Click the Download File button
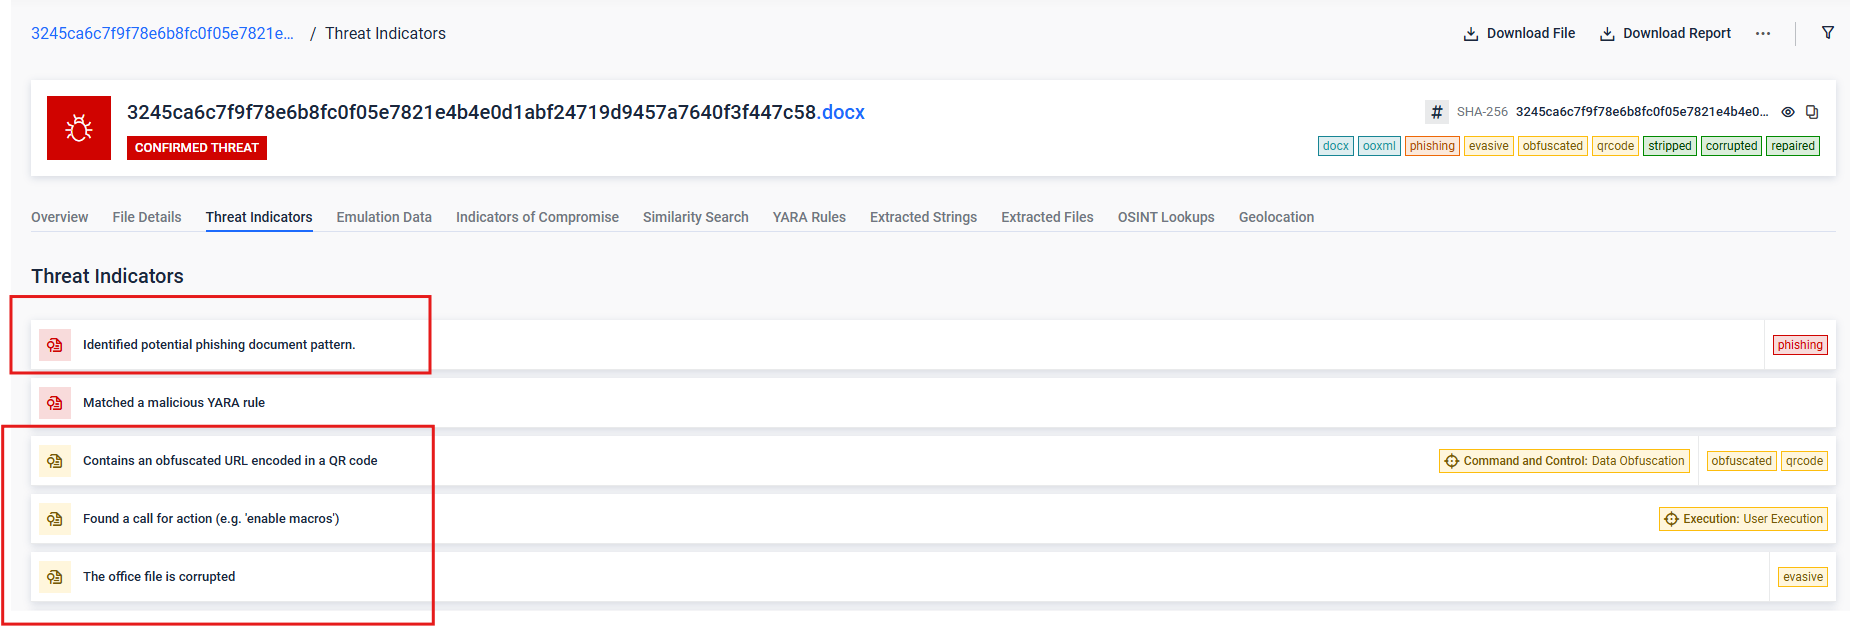Image resolution: width=1850 pixels, height=626 pixels. coord(1519,34)
